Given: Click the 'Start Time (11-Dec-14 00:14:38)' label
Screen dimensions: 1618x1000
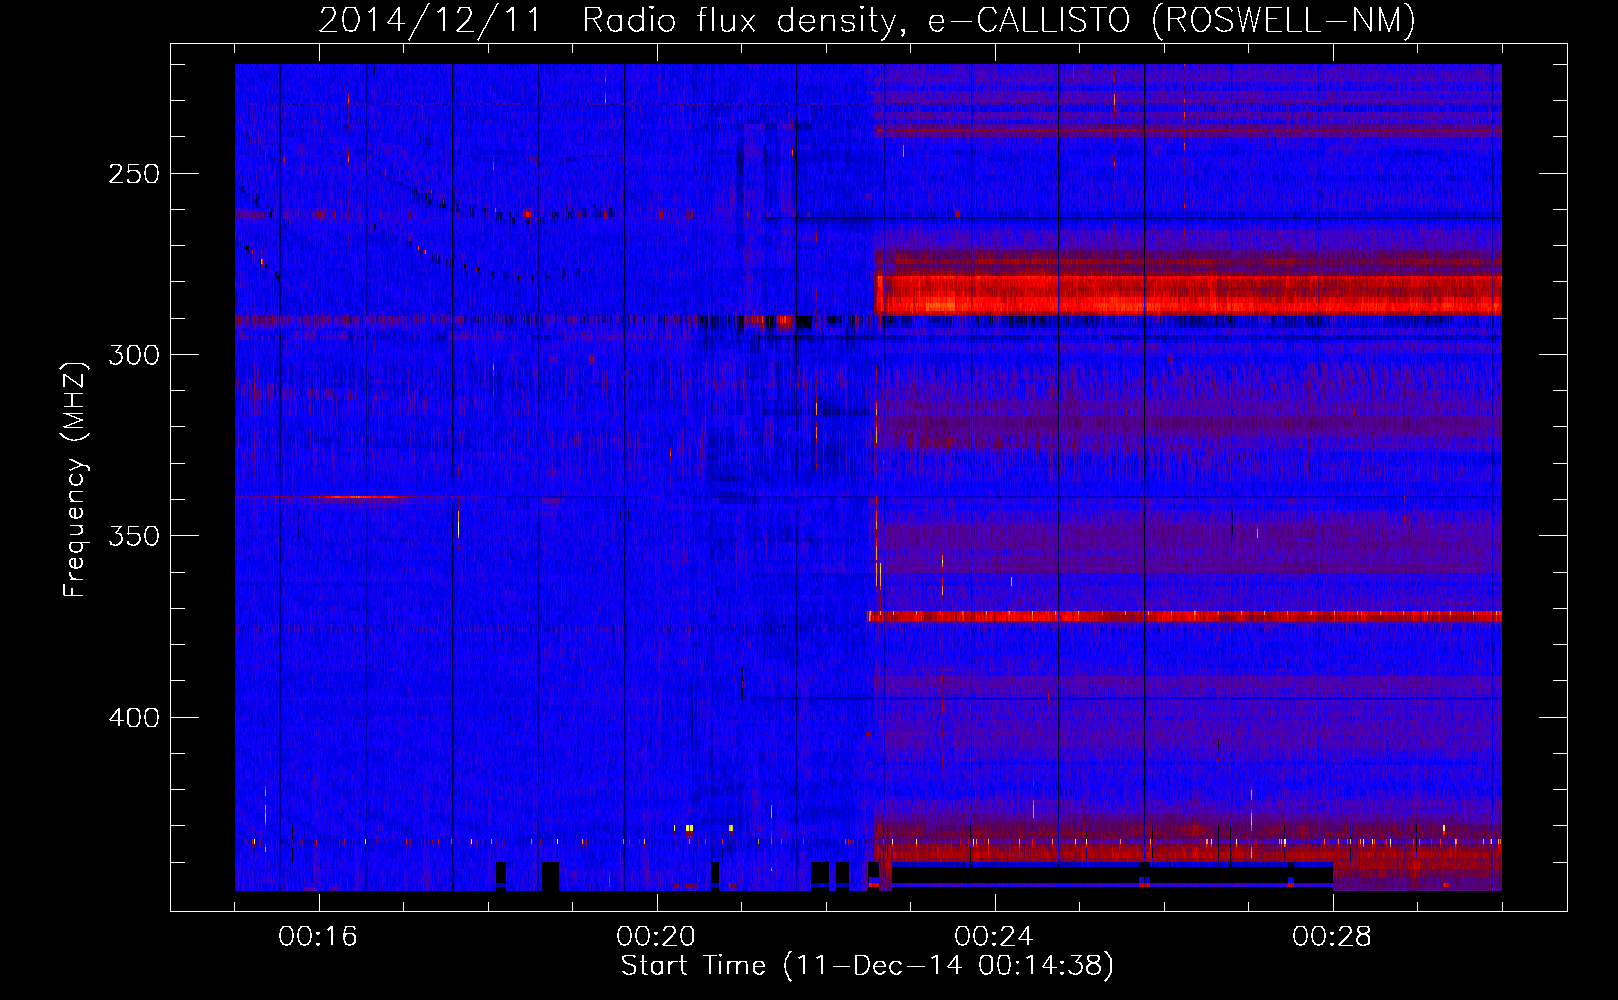Looking at the screenshot, I should point(867,966).
